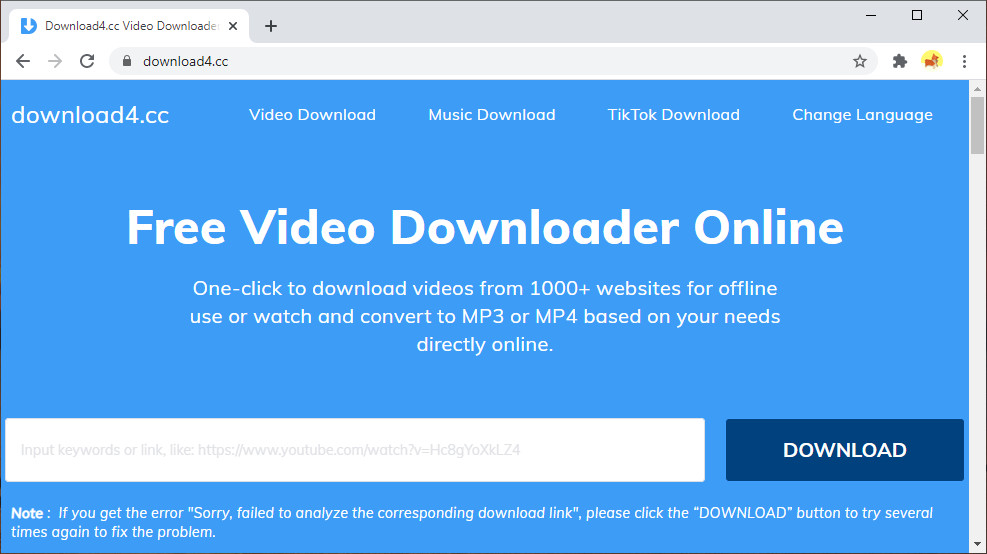Select the Download4.cc Video Downloader tab
Viewport: 987px width, 554px height.
tap(130, 26)
